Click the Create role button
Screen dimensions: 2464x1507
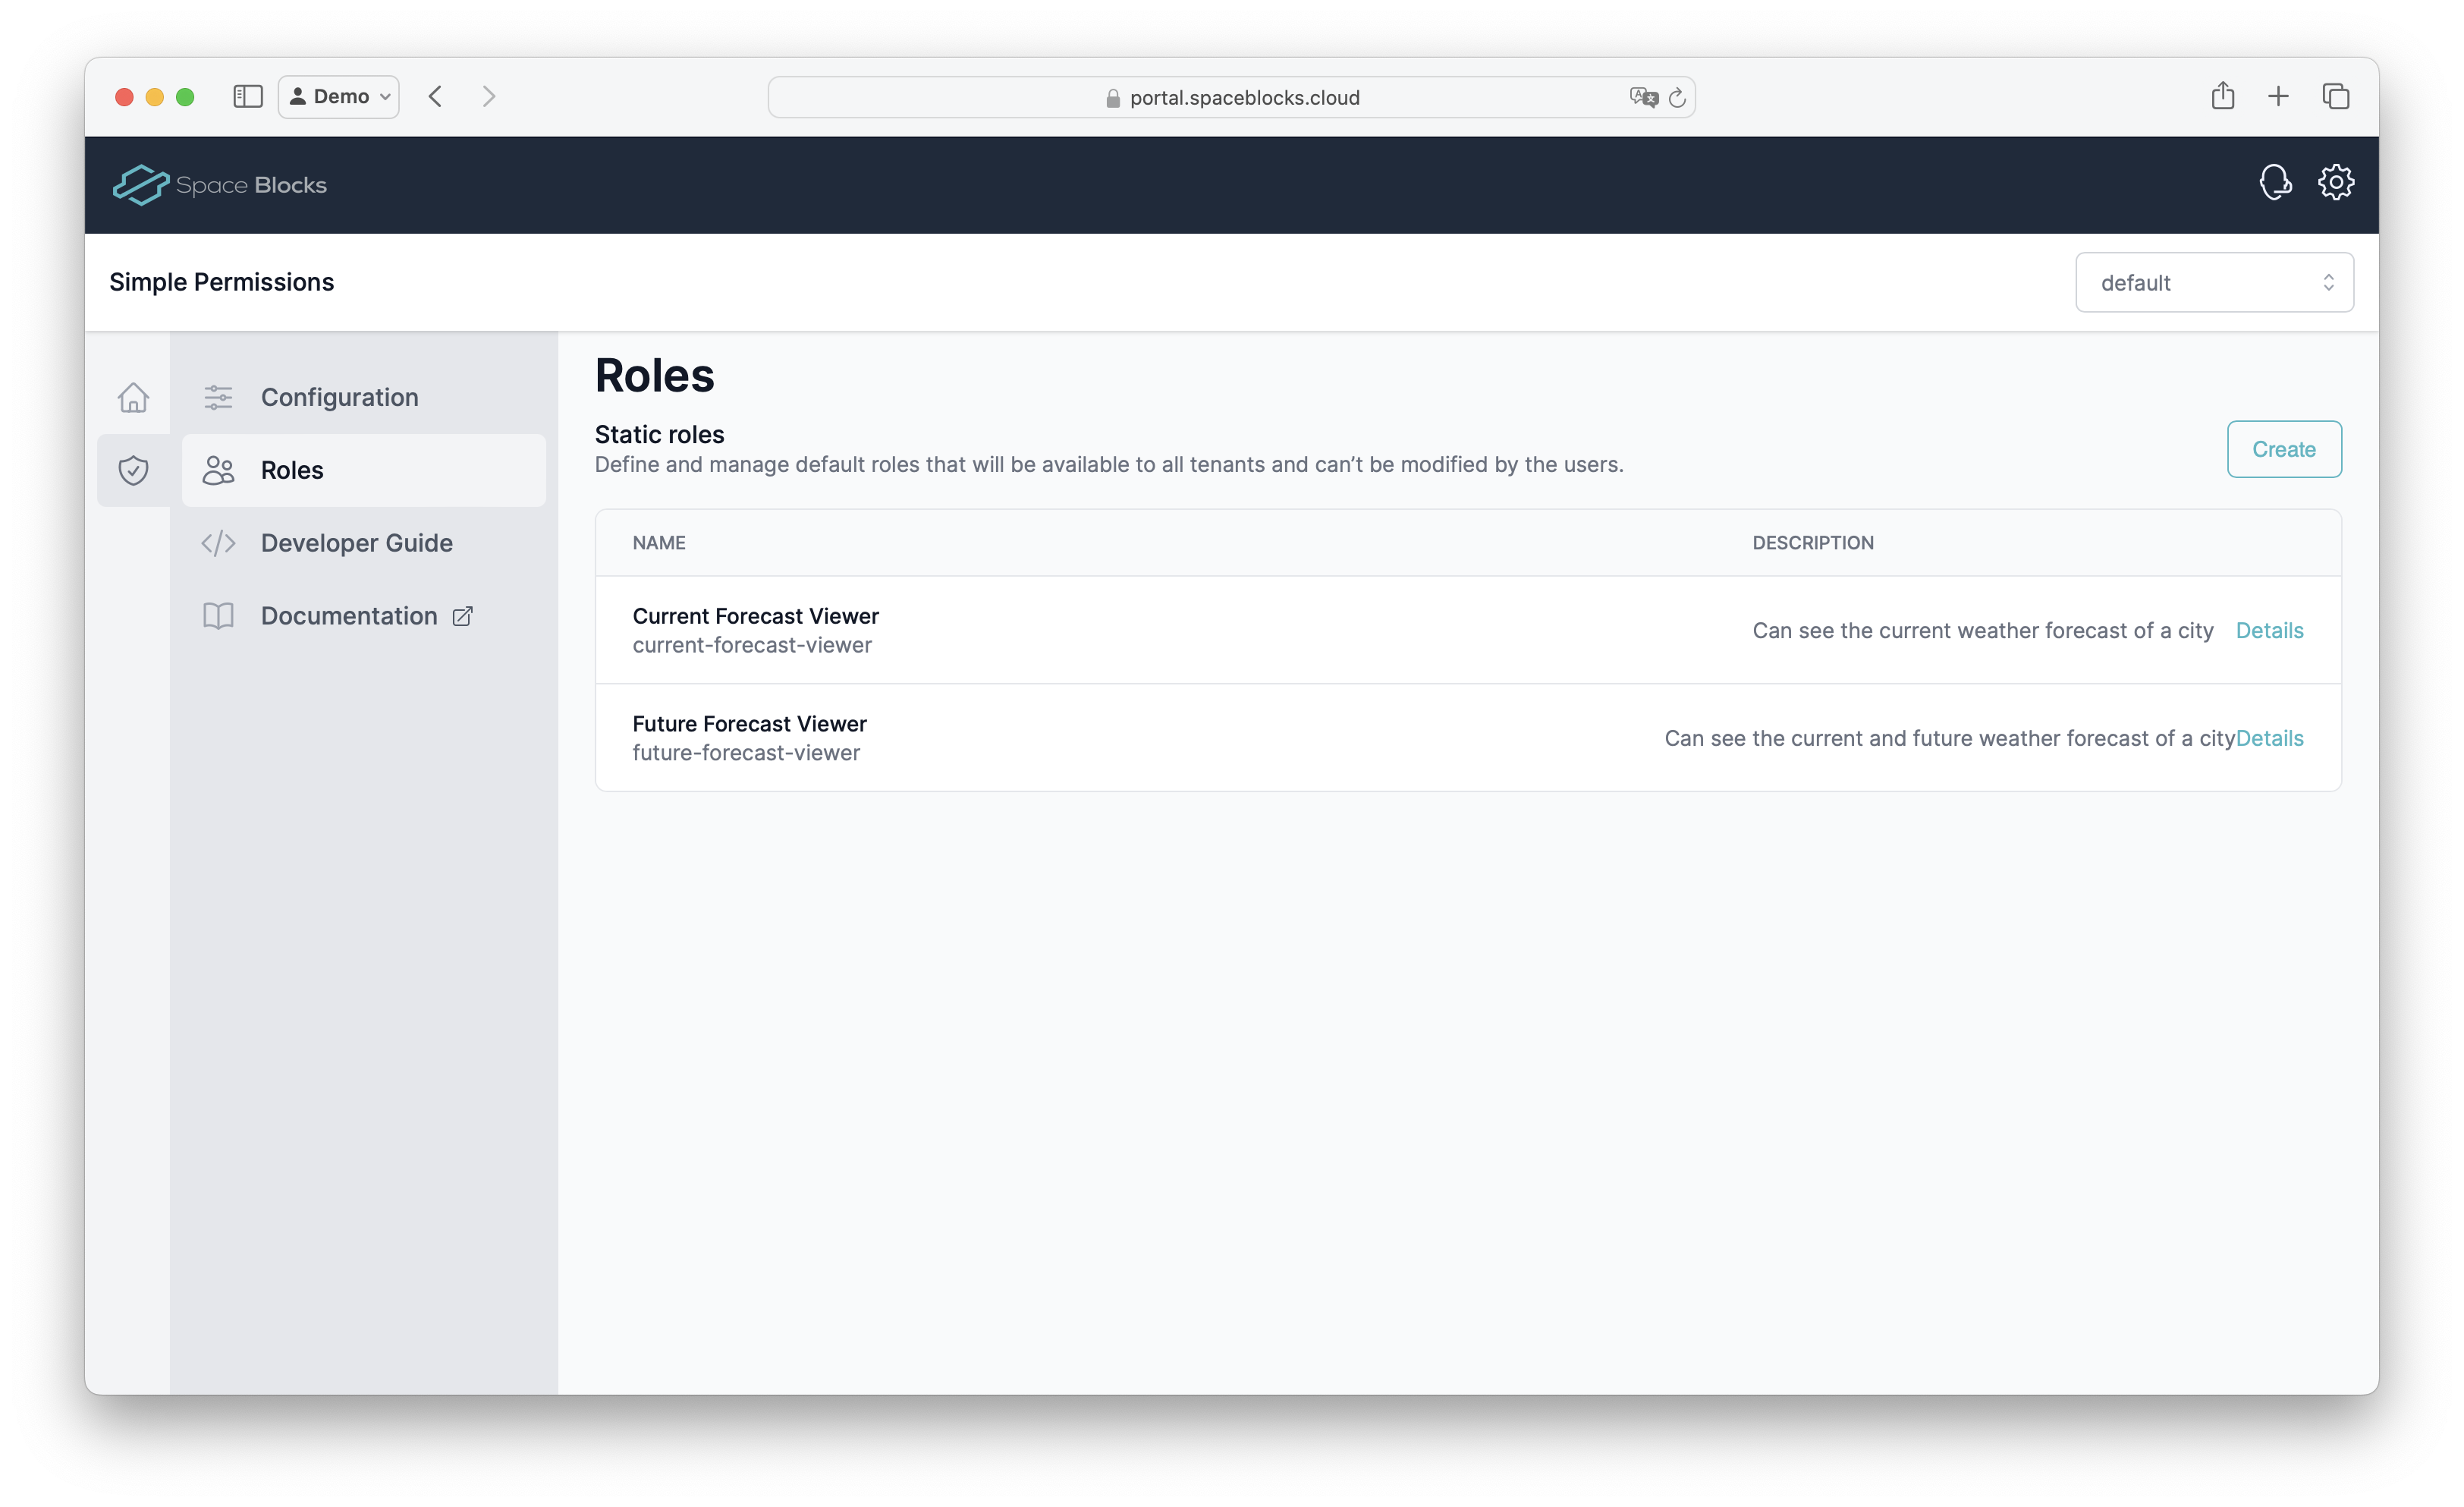[2283, 450]
